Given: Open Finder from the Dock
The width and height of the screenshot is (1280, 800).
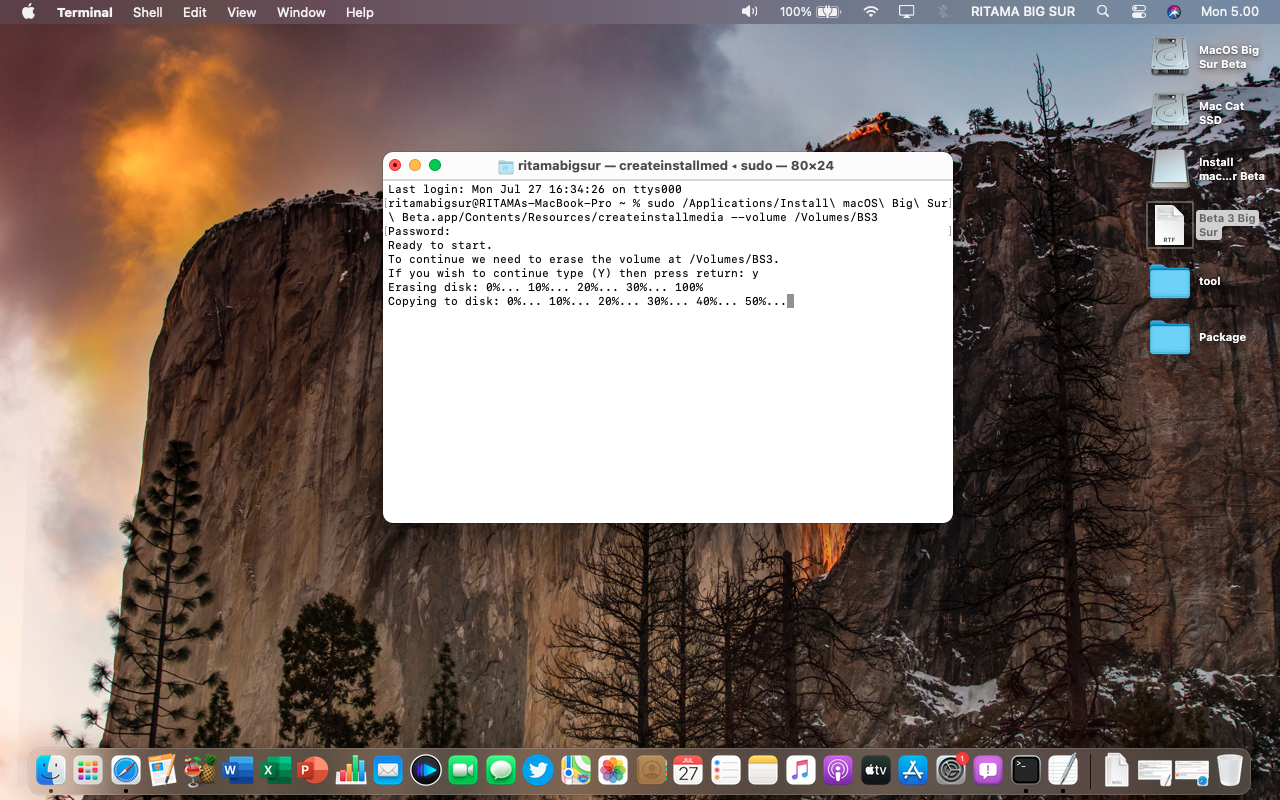Looking at the screenshot, I should tap(51, 770).
